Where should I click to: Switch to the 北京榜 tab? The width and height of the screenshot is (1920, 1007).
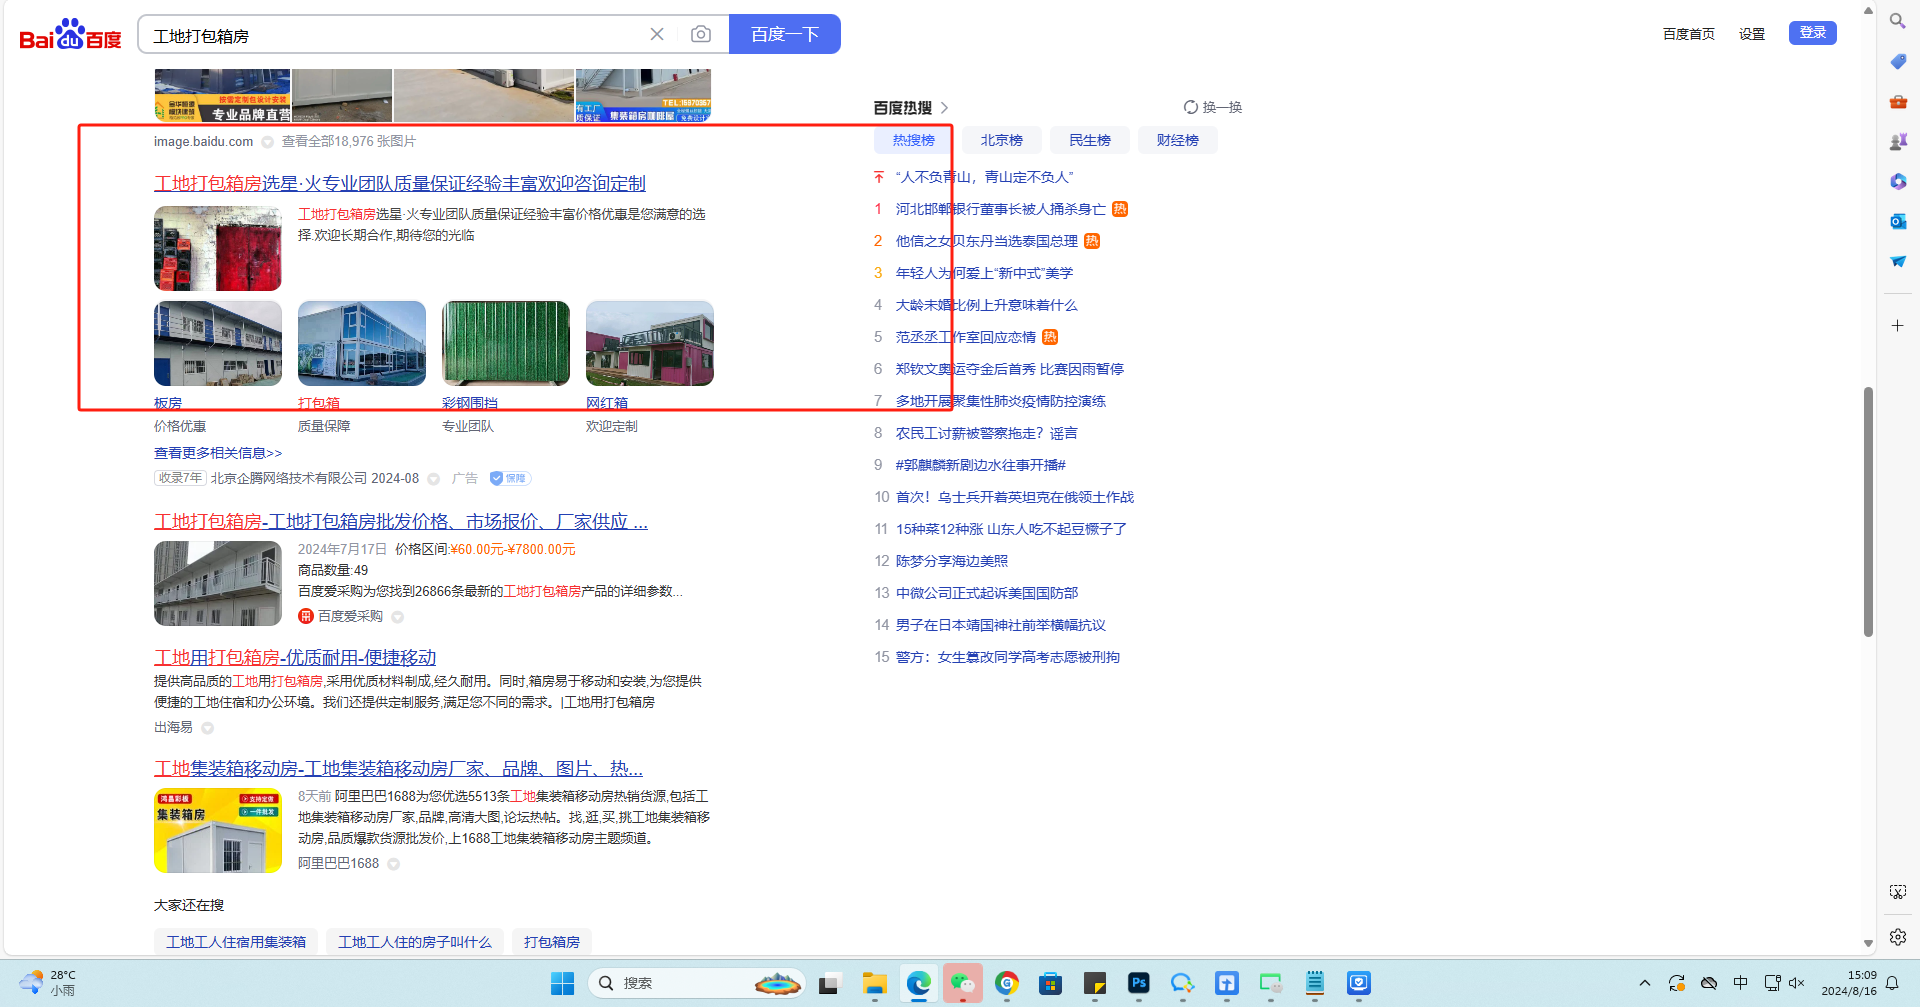(x=1001, y=140)
